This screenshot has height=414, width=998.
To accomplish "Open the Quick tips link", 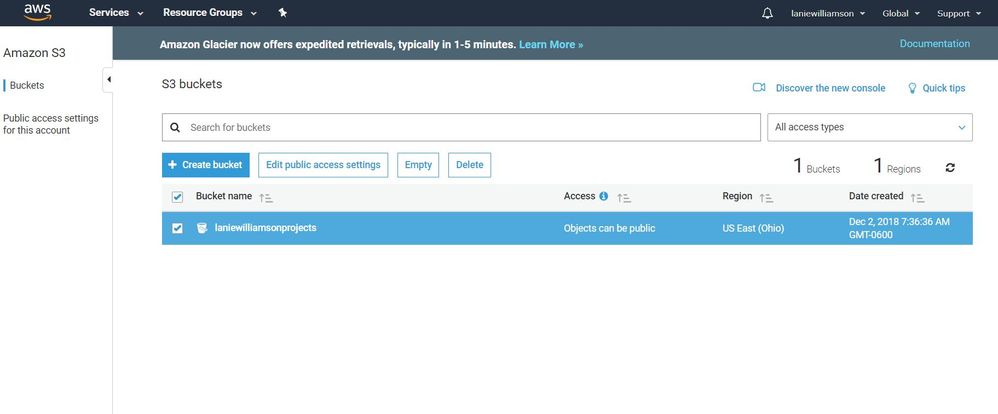I will [944, 88].
